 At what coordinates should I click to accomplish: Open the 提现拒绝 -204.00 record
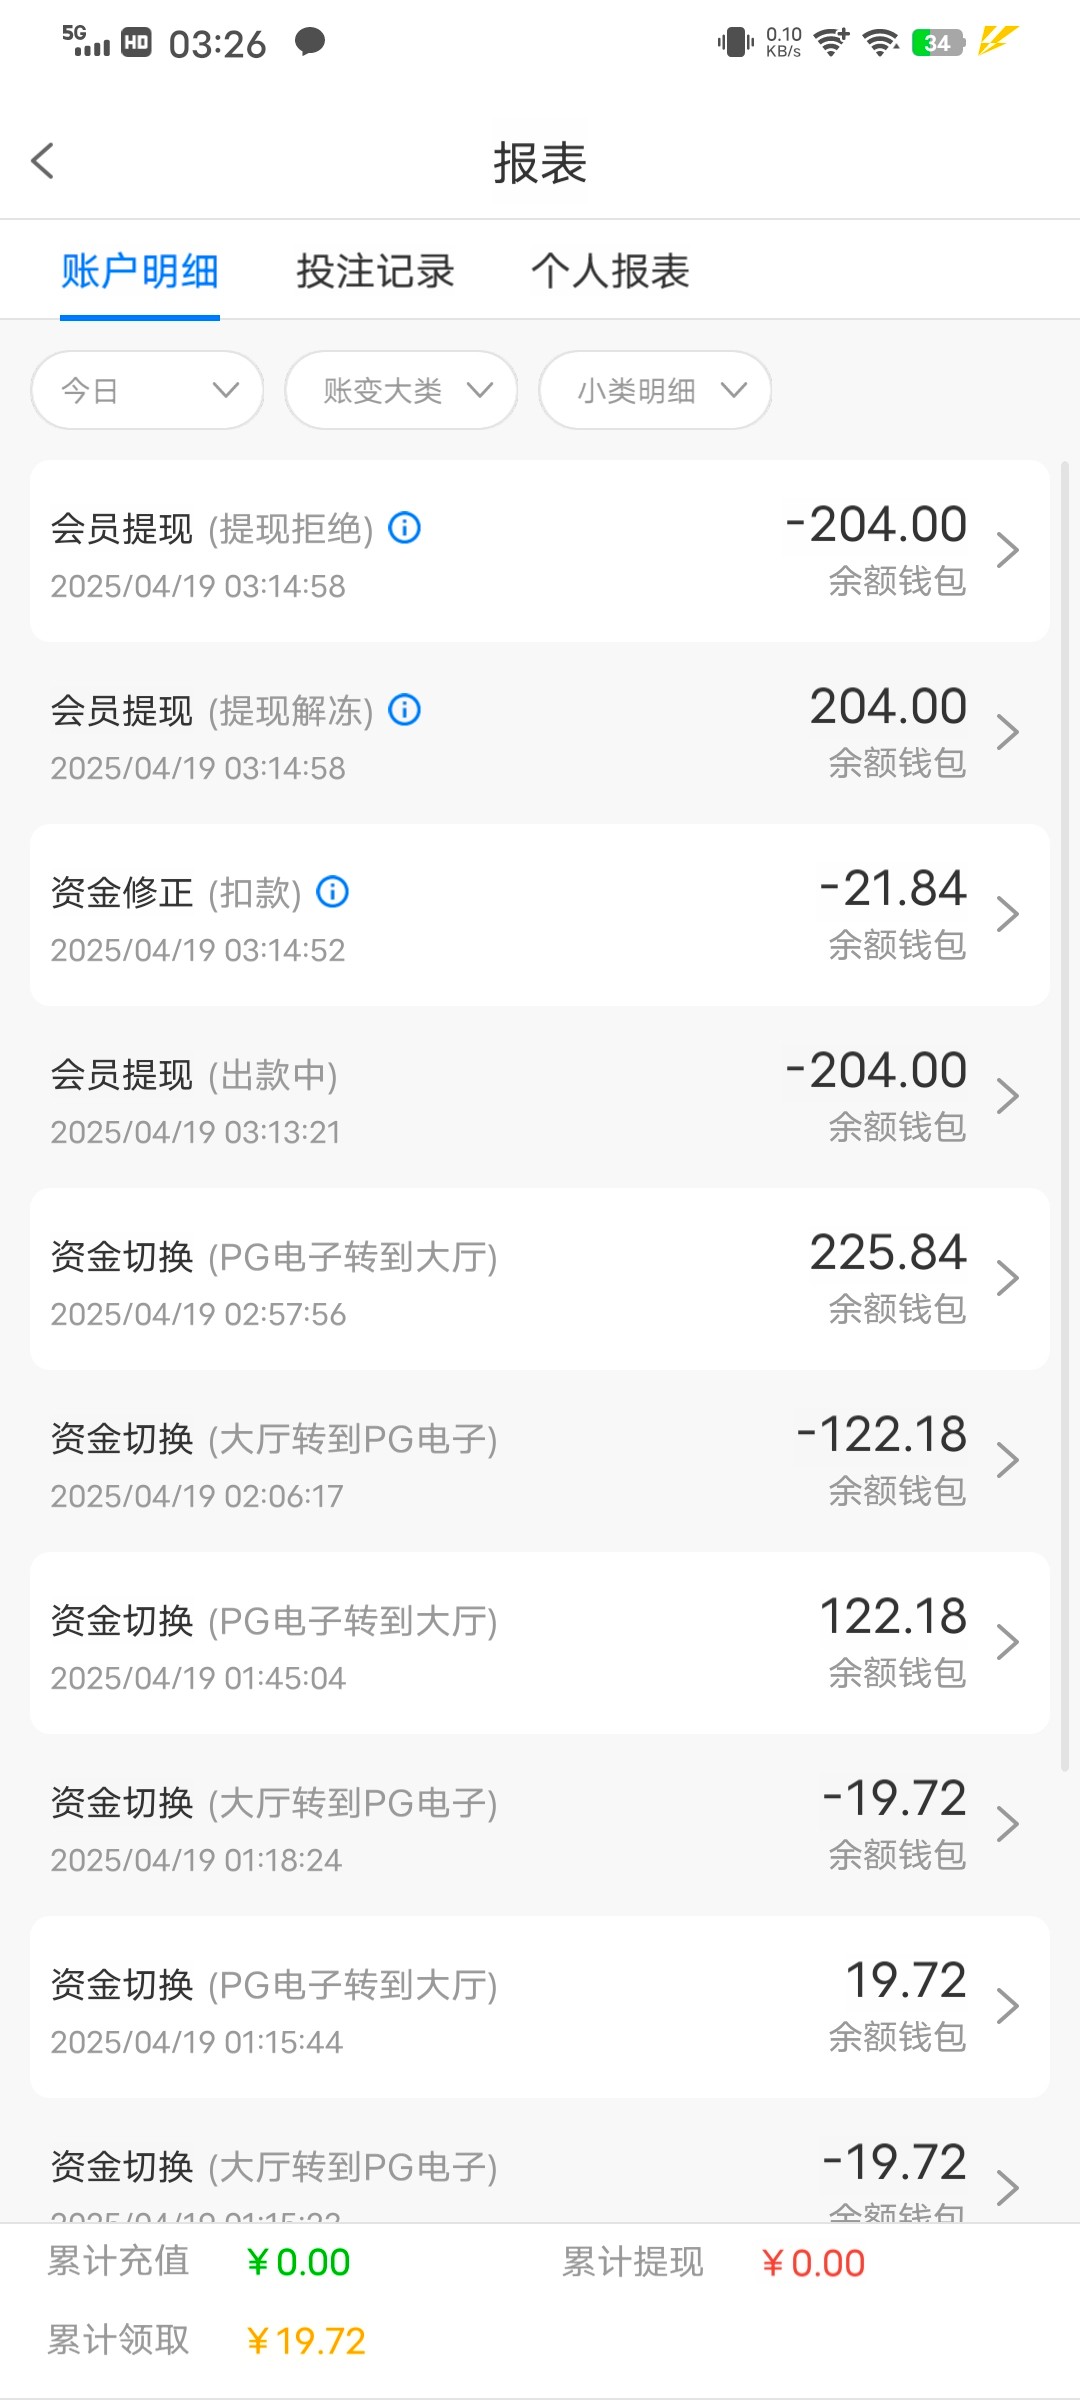[x=540, y=551]
